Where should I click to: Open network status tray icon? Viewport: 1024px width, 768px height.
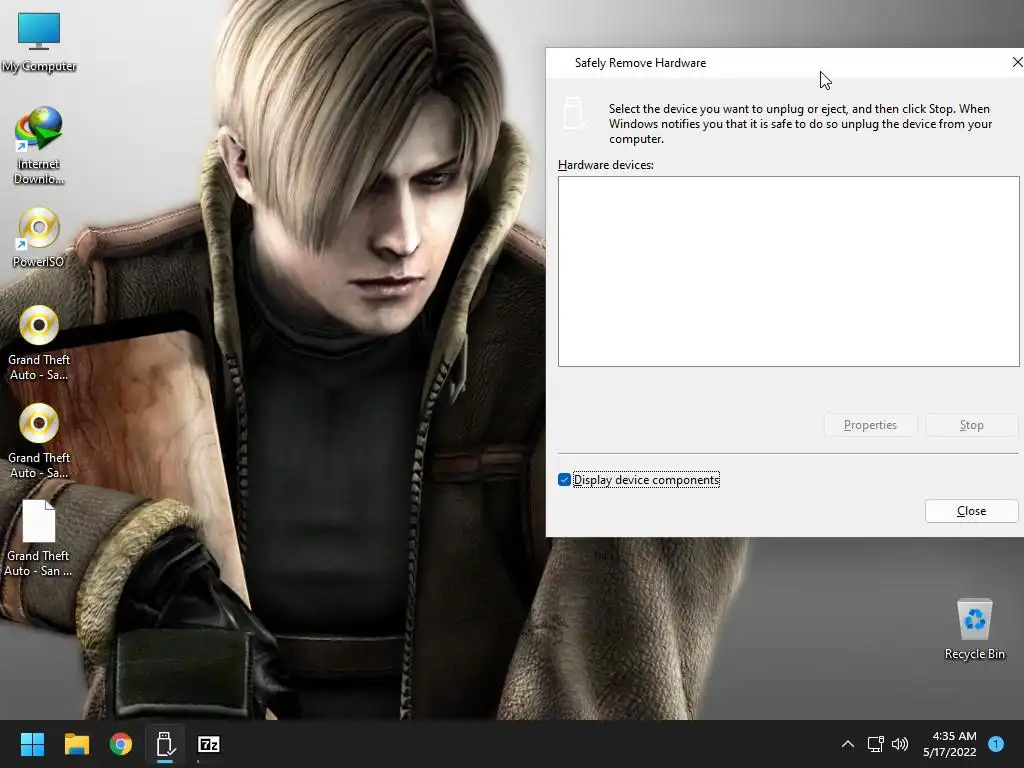[x=875, y=744]
